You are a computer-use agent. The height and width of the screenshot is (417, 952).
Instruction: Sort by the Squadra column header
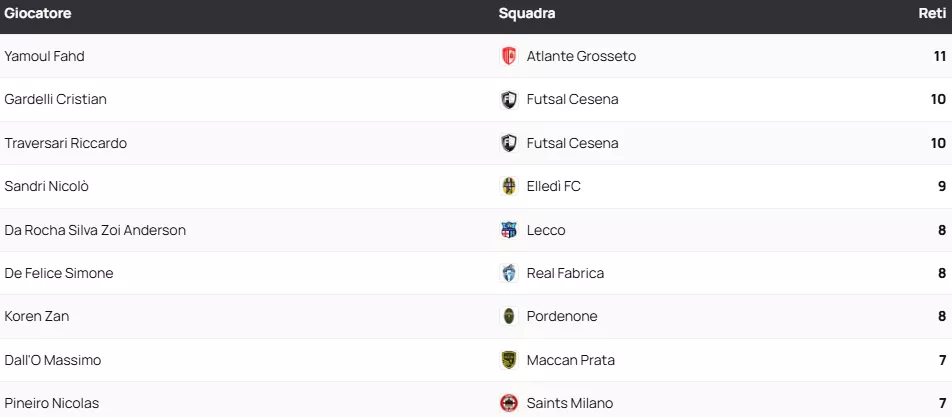[527, 14]
